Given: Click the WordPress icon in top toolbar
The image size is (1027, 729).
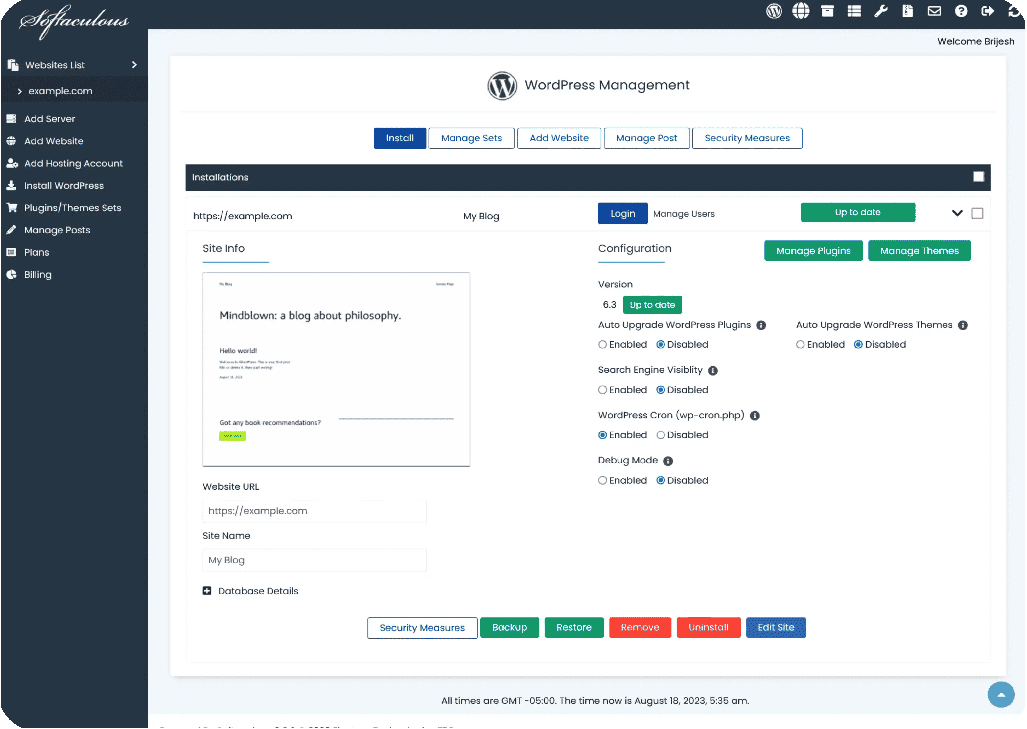Looking at the screenshot, I should (x=774, y=11).
